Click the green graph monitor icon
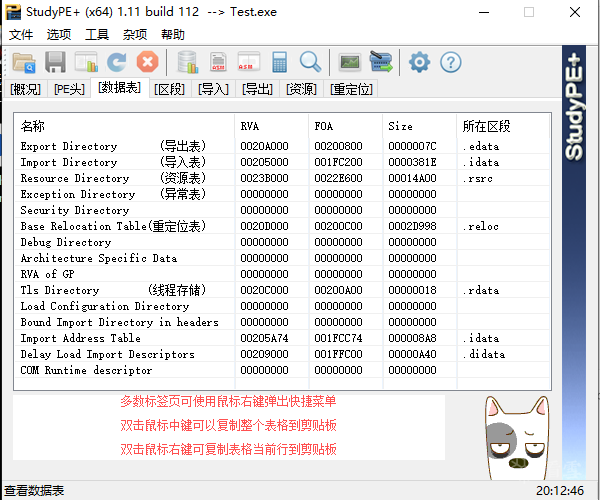 coord(350,62)
